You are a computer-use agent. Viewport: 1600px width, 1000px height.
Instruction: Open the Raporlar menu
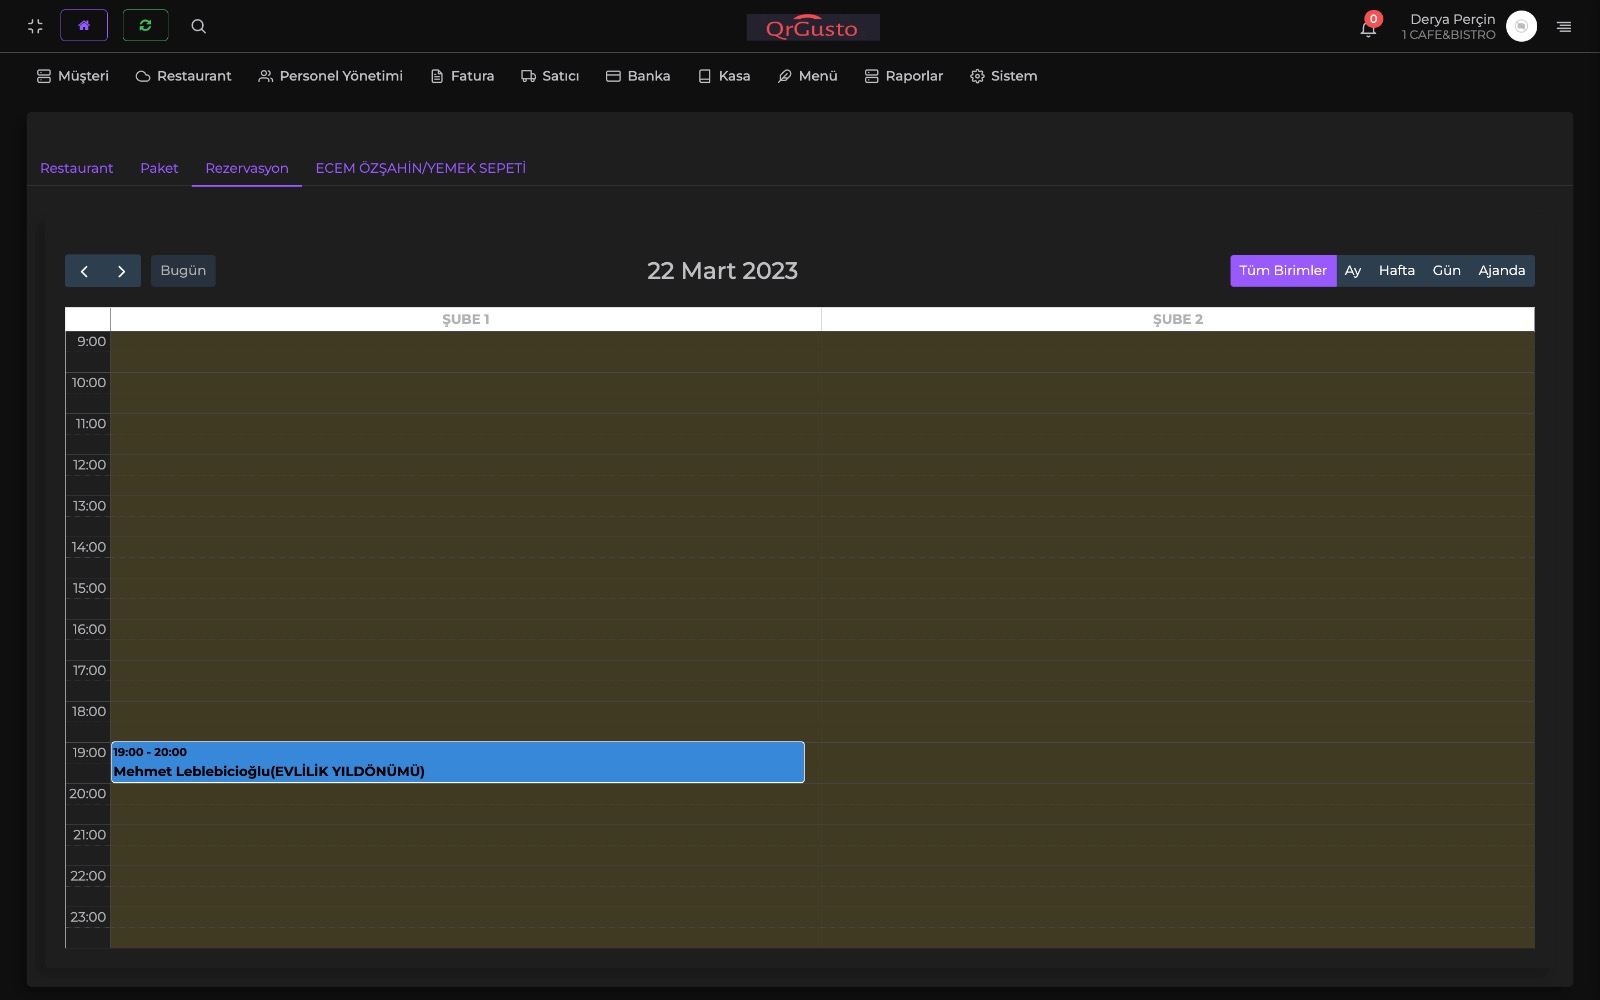point(904,76)
